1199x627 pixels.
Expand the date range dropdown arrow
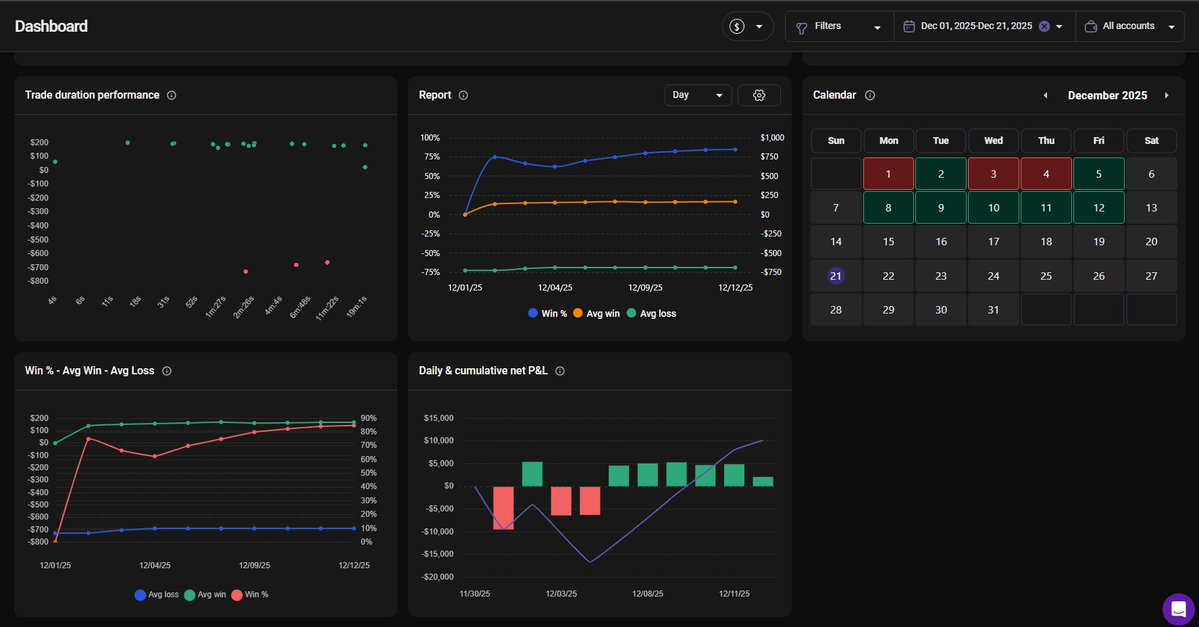pos(1059,27)
